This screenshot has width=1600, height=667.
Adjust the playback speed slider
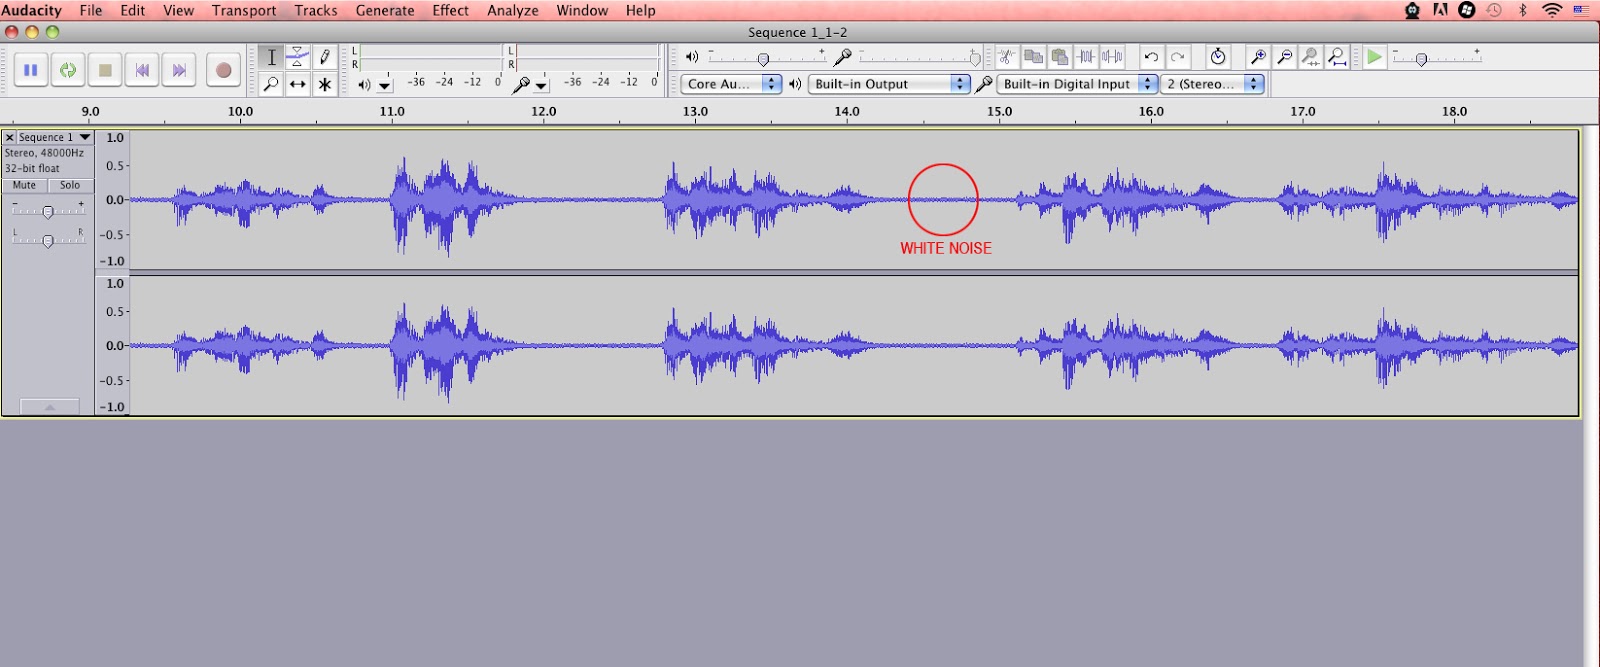pyautogui.click(x=1421, y=59)
